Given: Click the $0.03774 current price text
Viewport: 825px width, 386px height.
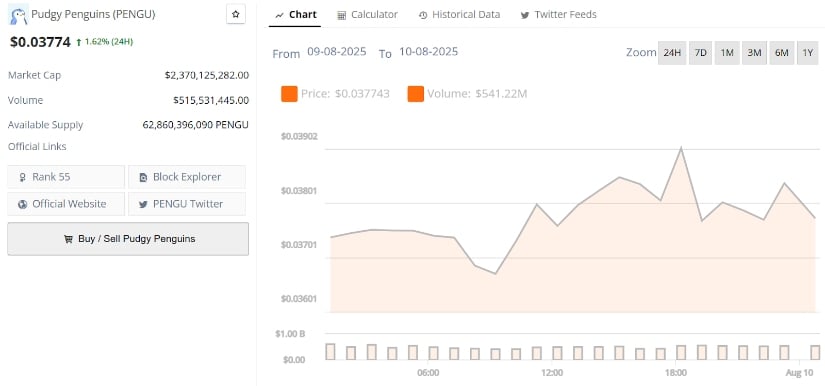Looking at the screenshot, I should pos(40,42).
